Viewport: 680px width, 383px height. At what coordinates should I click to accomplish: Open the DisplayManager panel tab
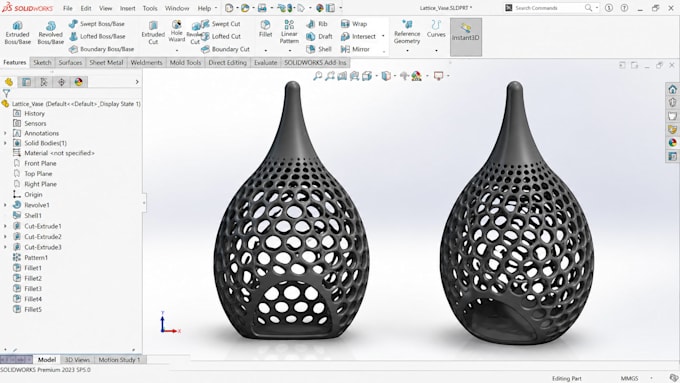click(78, 82)
